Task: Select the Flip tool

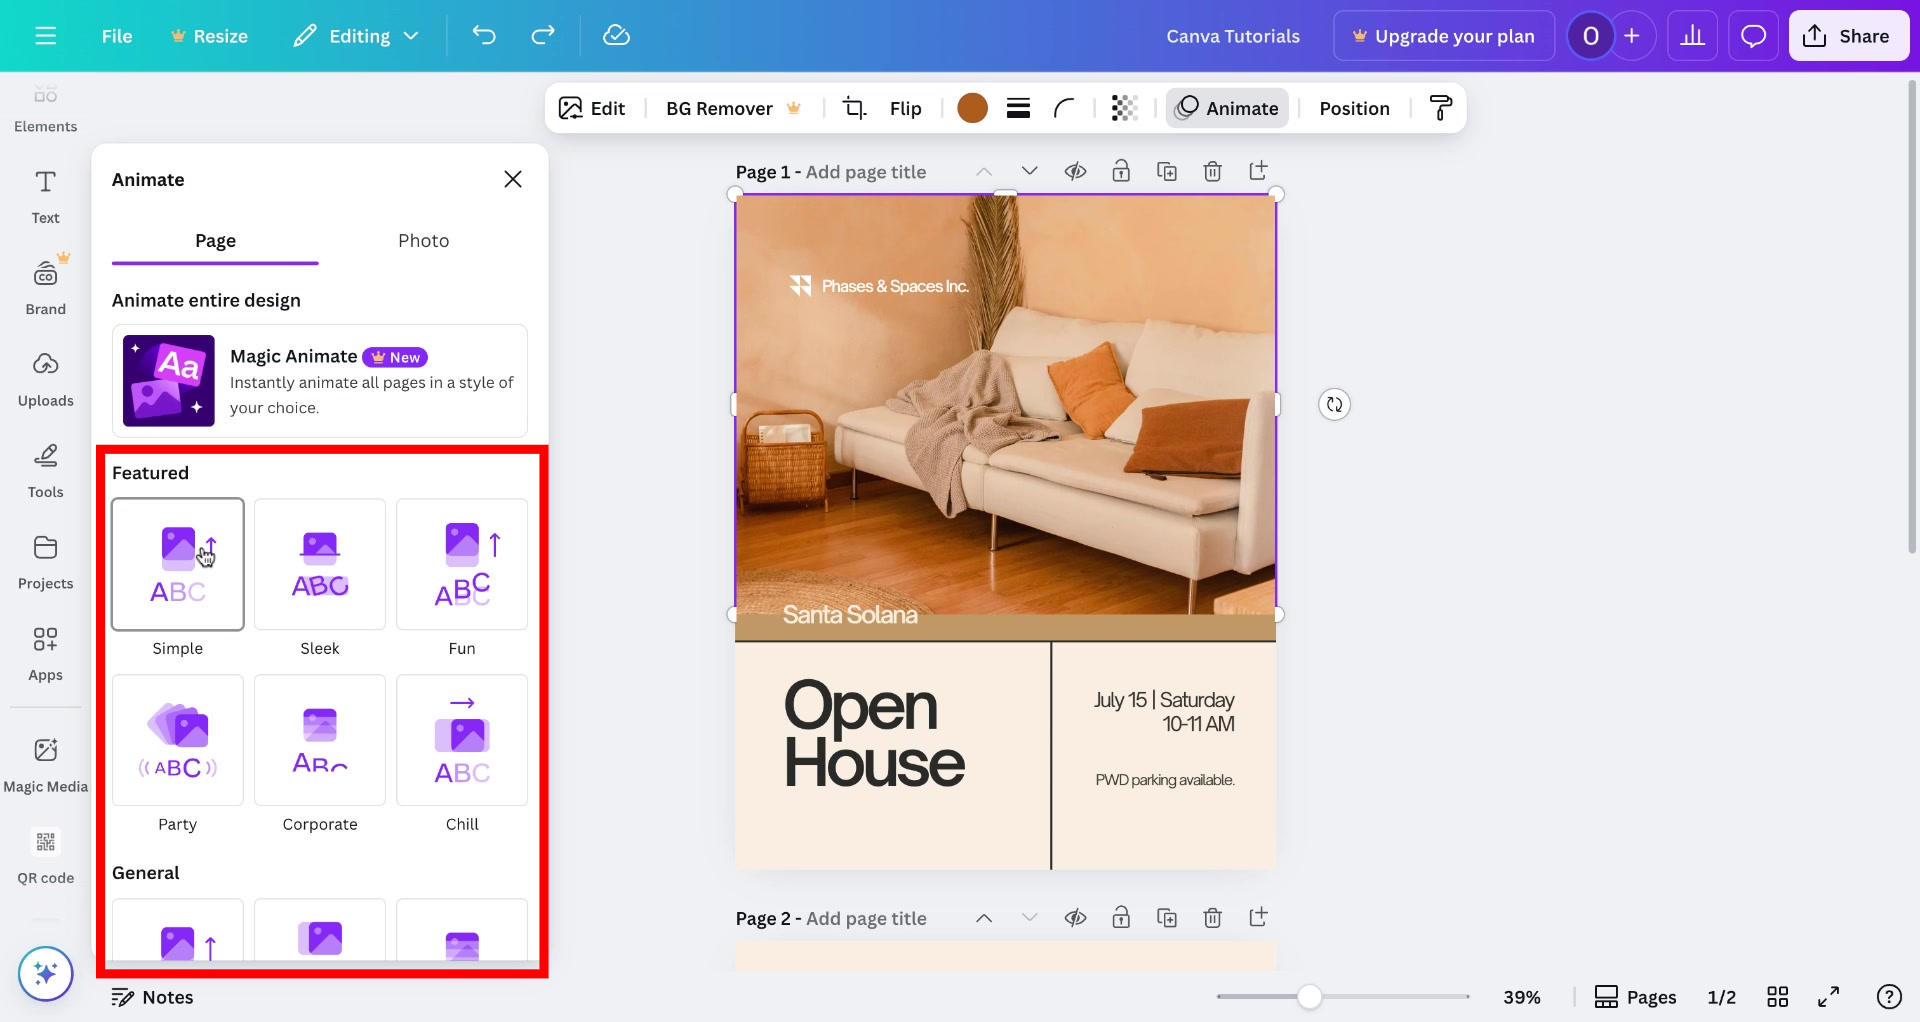Action: [906, 108]
